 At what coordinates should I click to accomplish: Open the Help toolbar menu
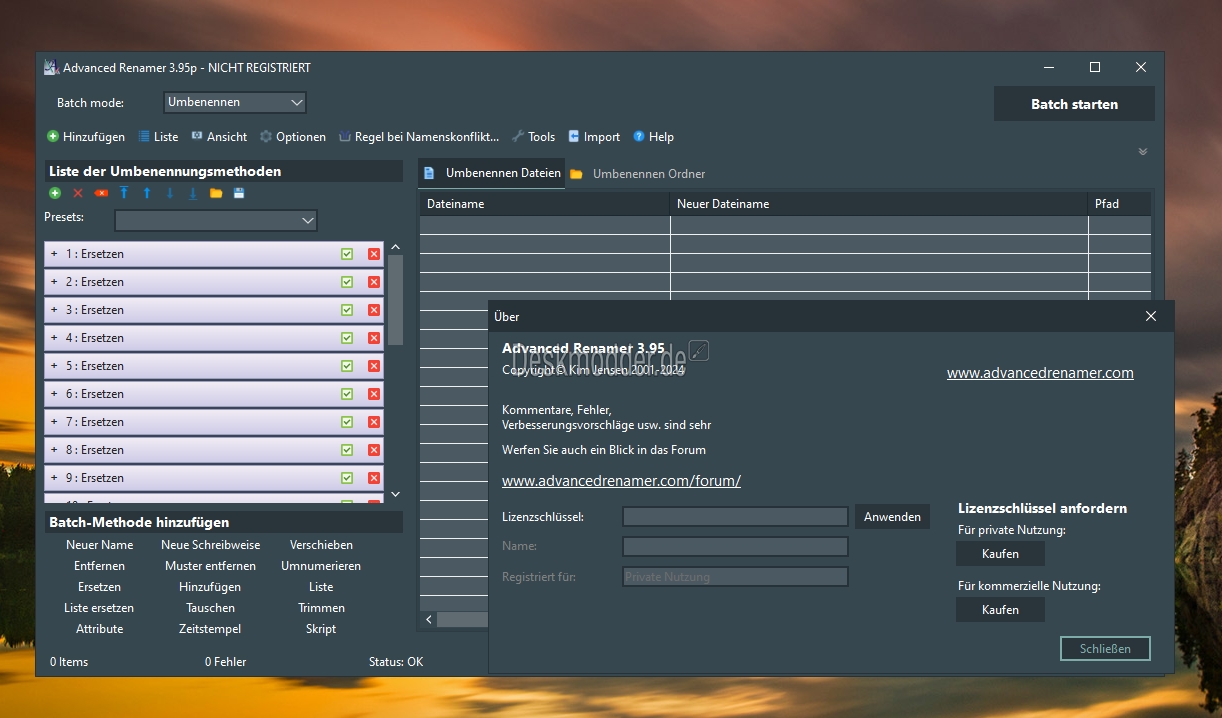pos(653,137)
